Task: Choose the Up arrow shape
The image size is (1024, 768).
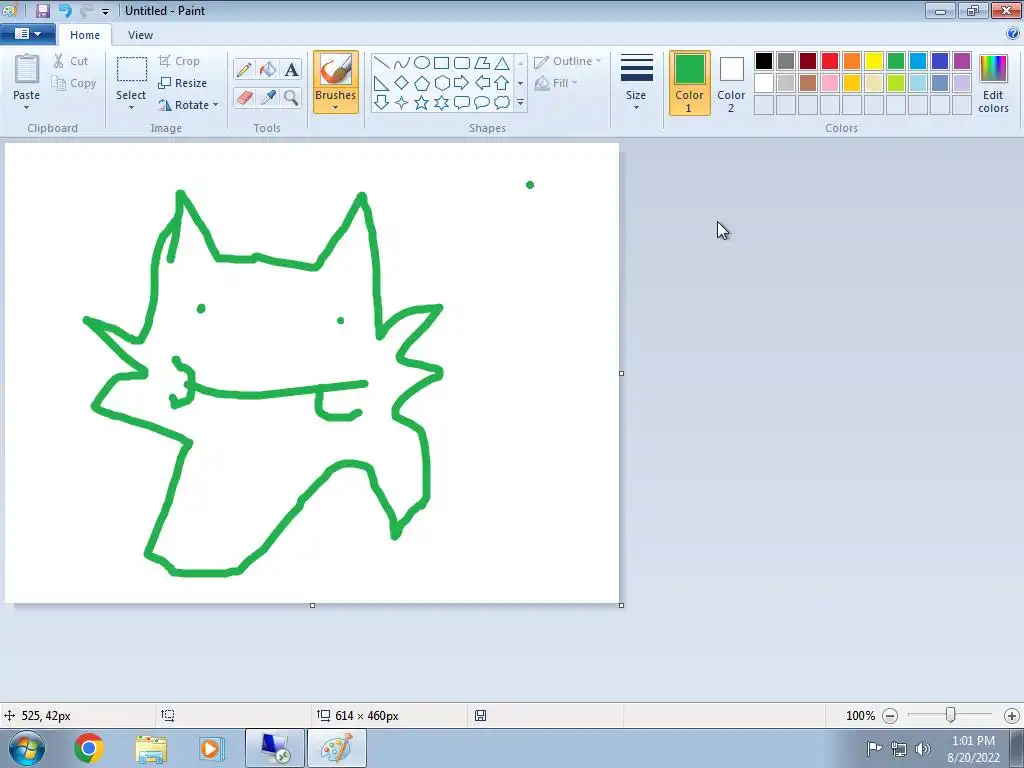Action: tap(502, 83)
